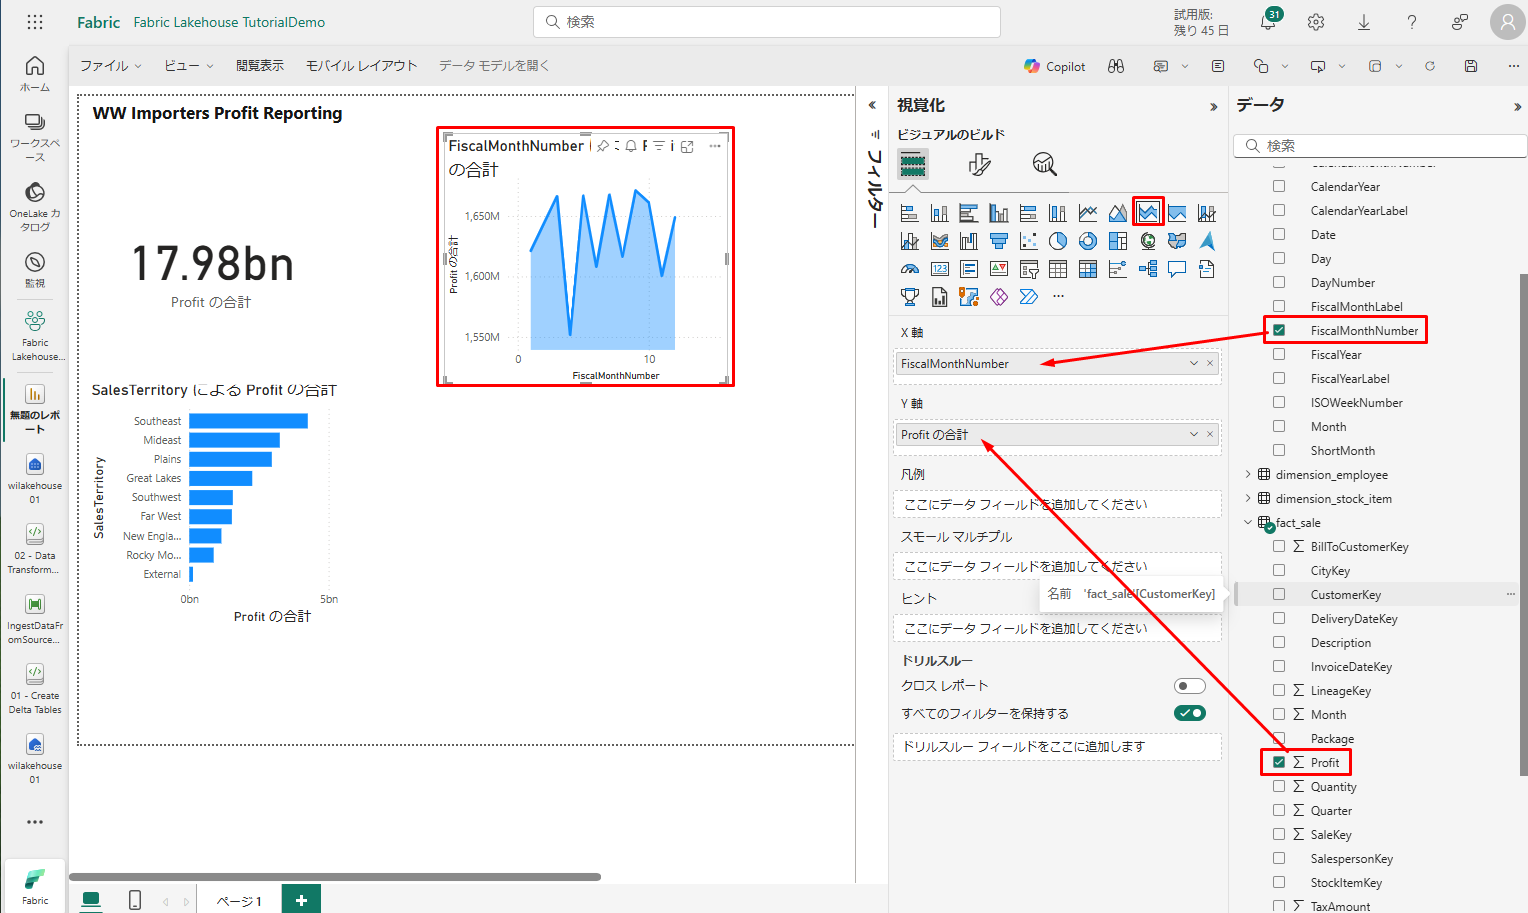Click the Data pane search field
Viewport: 1528px width, 913px height.
(x=1380, y=146)
